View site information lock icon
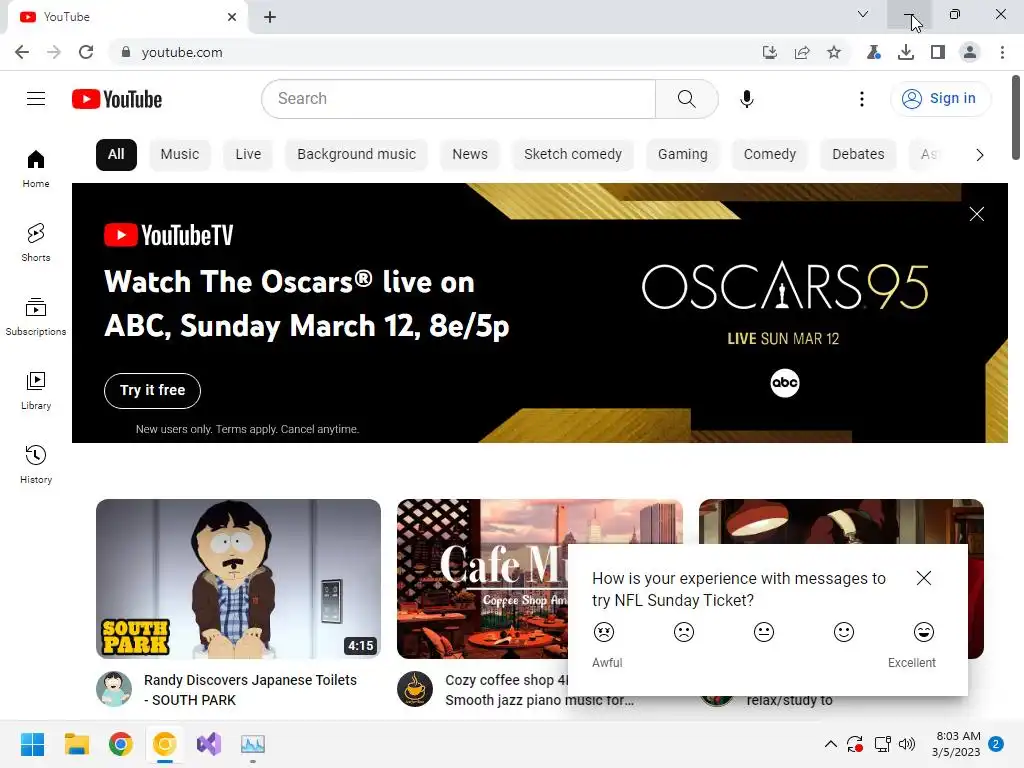The width and height of the screenshot is (1024, 768). click(x=126, y=52)
